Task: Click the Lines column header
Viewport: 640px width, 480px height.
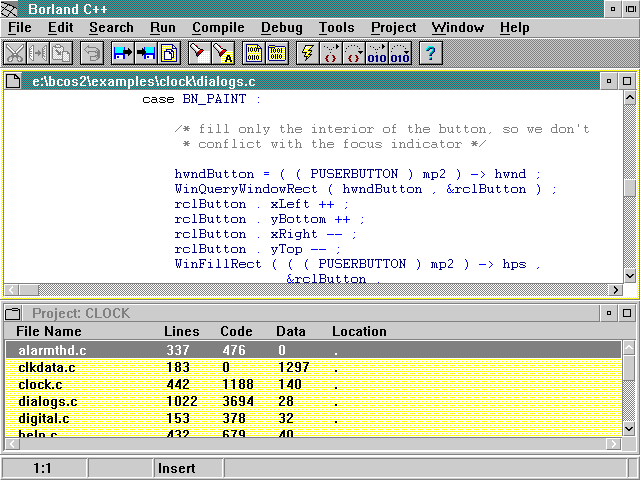Action: click(182, 331)
